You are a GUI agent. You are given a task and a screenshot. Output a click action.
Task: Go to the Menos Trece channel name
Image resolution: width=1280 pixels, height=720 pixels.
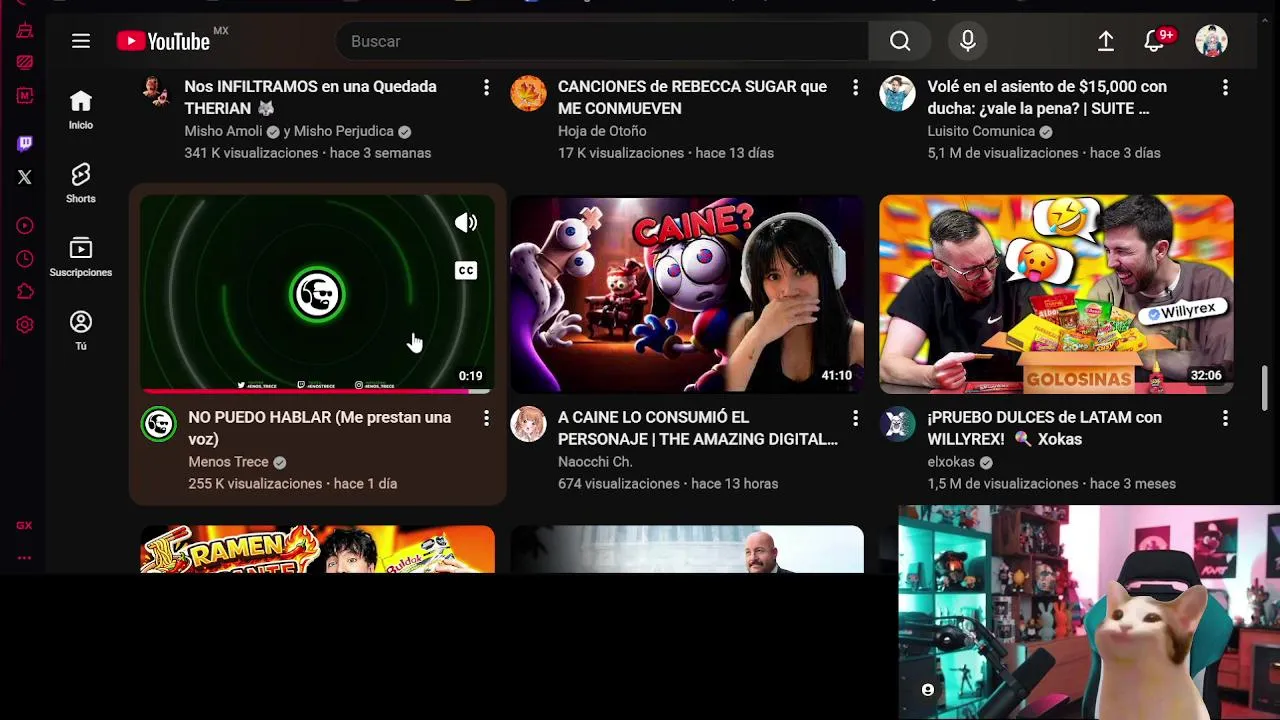click(x=228, y=462)
